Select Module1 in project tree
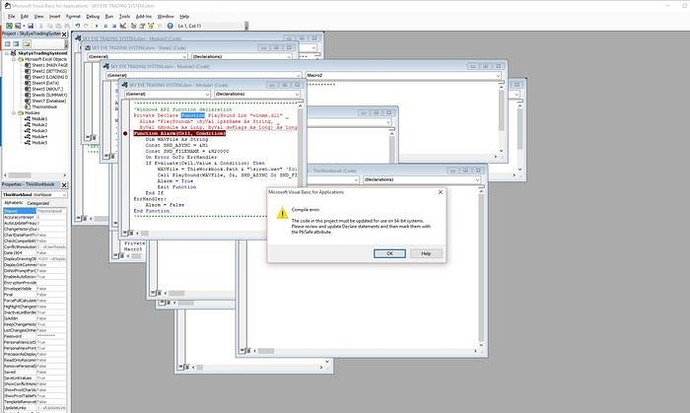Screen dimensions: 690x413 point(36,119)
